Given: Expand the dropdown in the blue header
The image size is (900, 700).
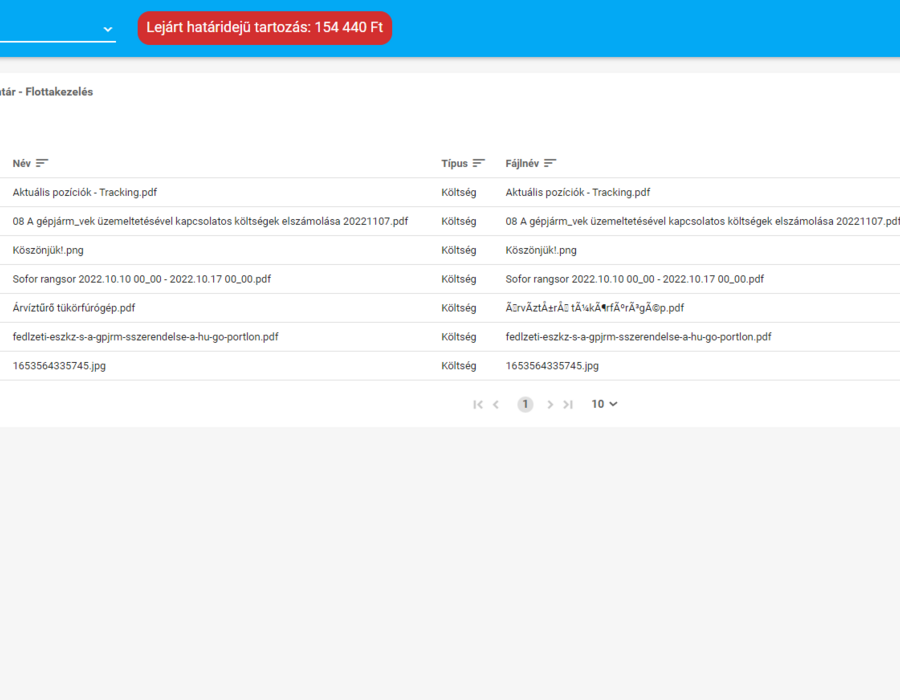Looking at the screenshot, I should tap(107, 29).
